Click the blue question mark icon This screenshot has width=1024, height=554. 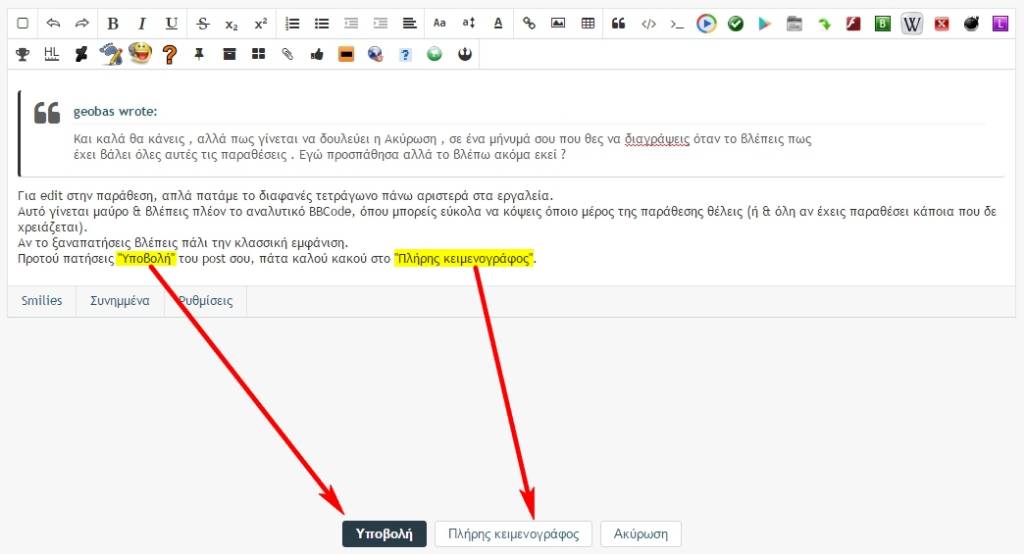tap(405, 55)
